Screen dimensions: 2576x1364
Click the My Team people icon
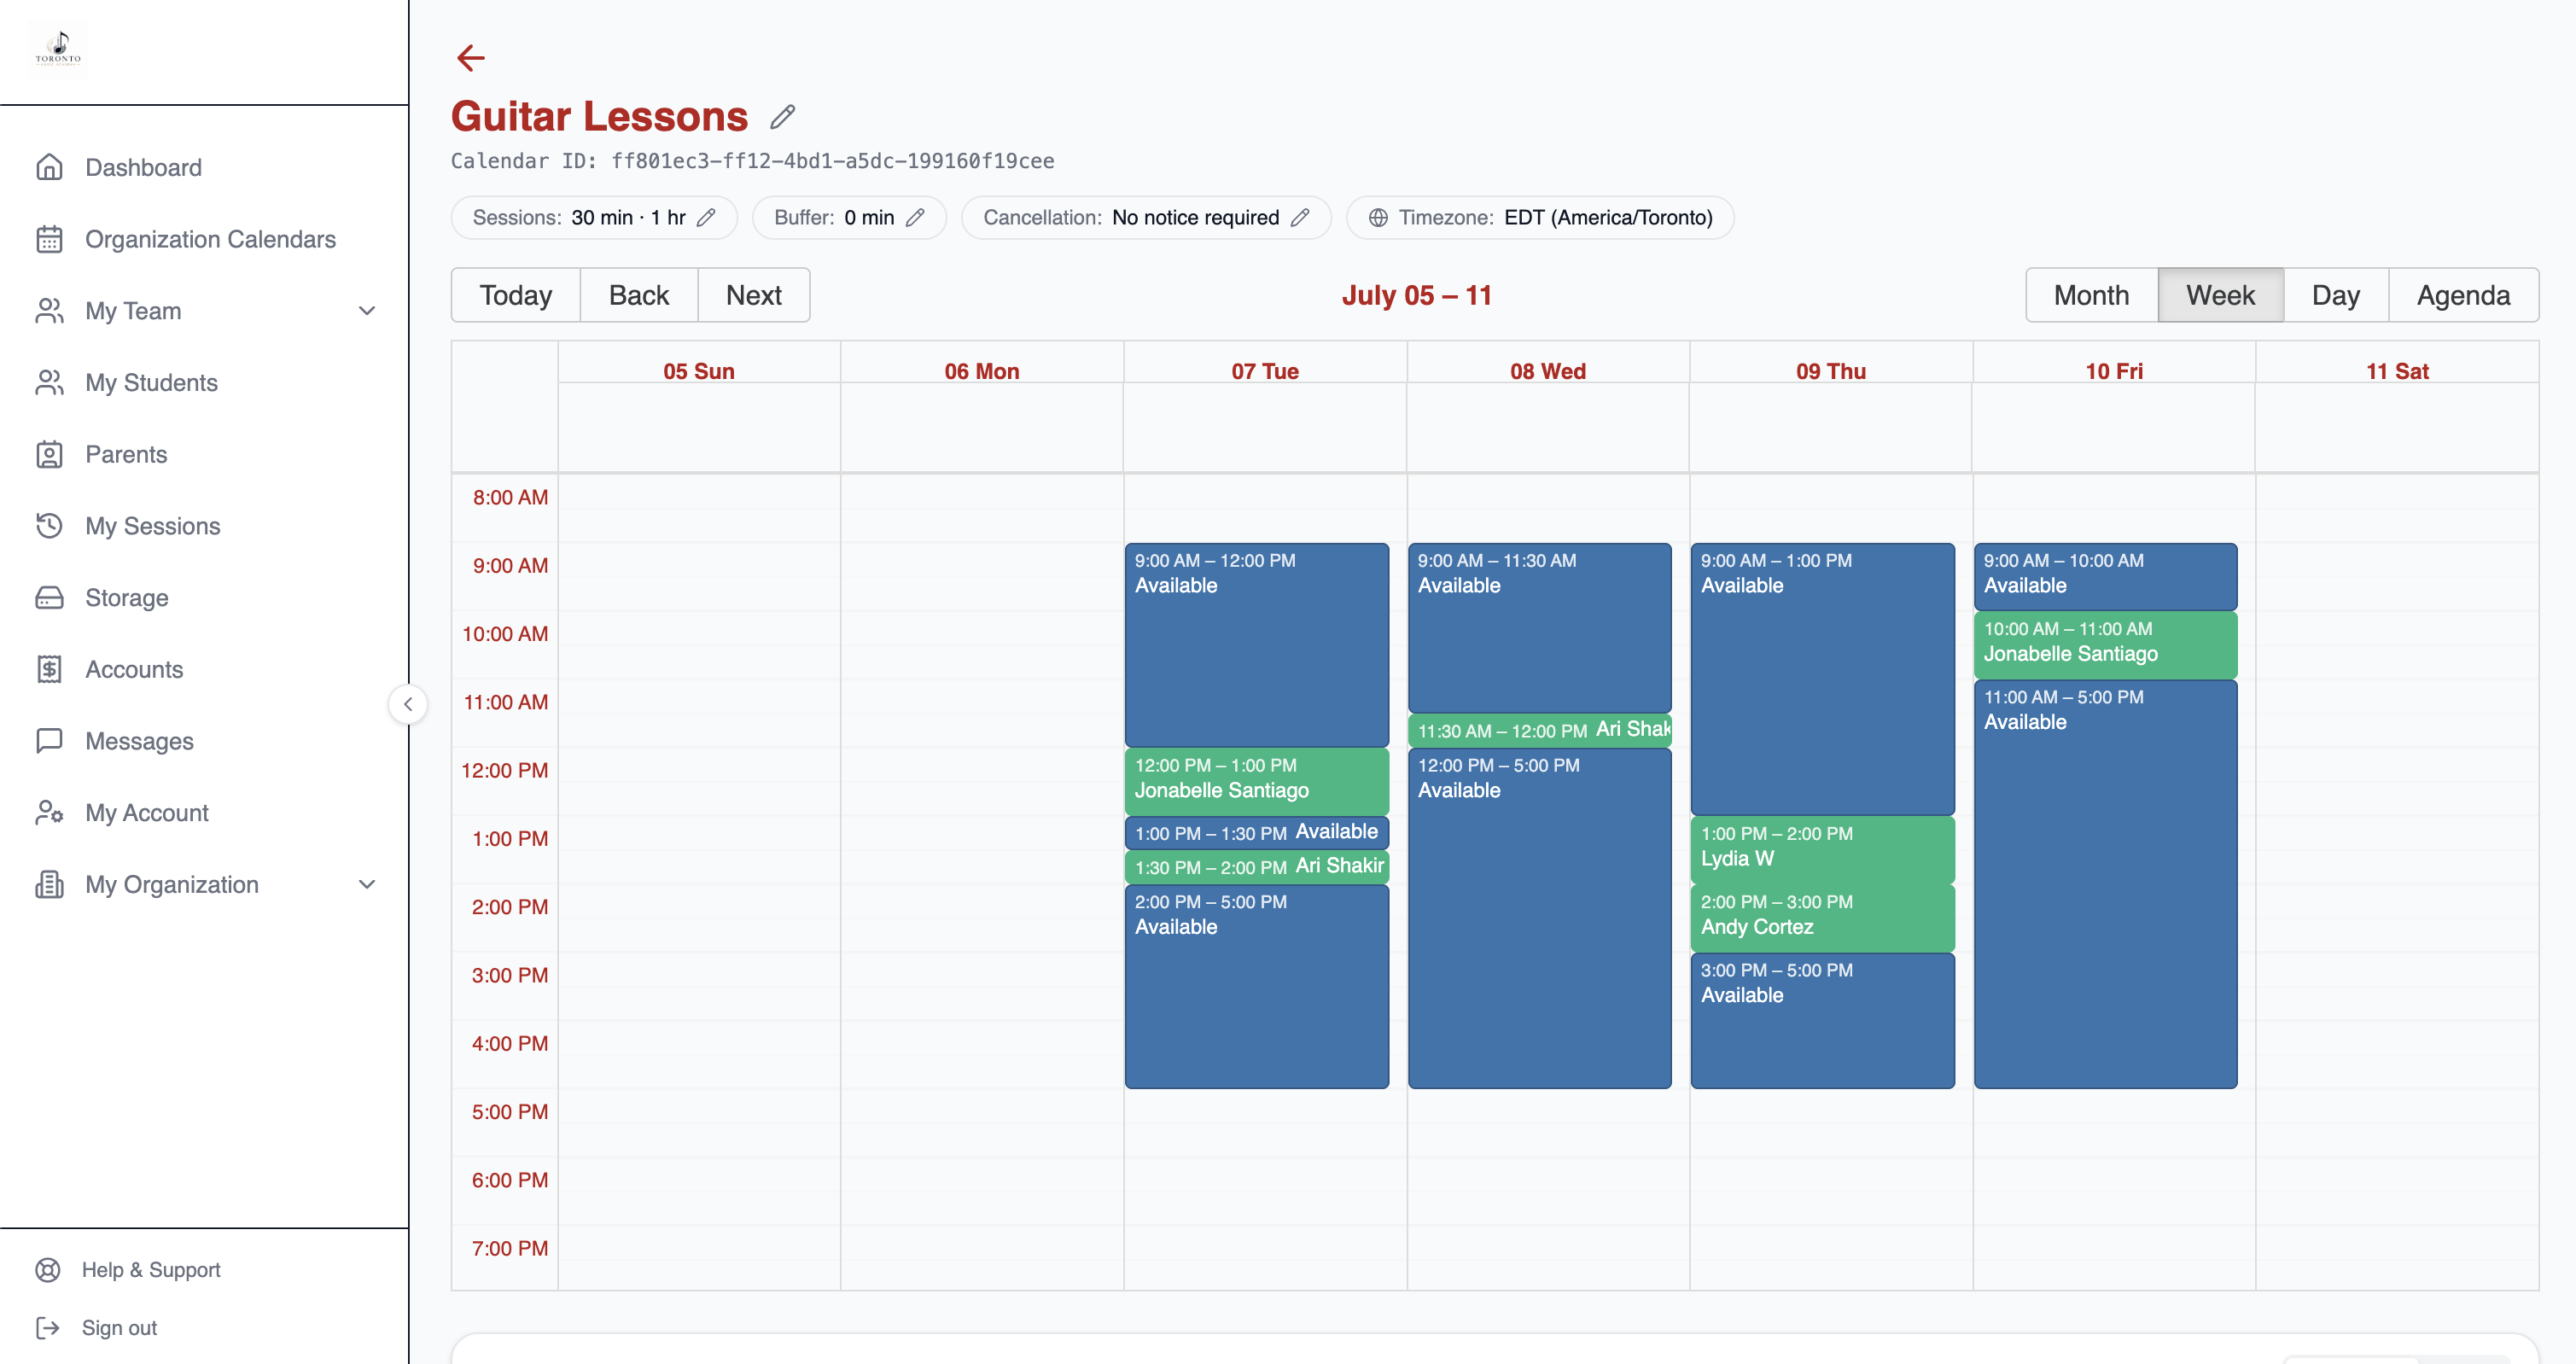point(49,311)
